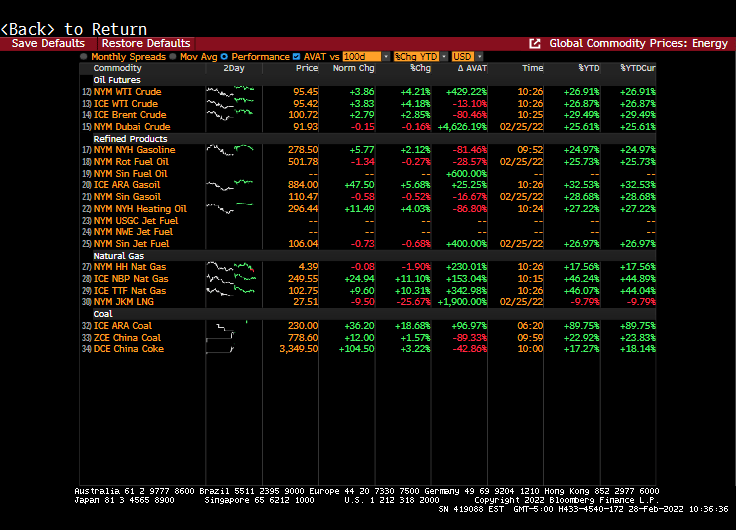Select the Monthly Spreads radio option

[84, 57]
